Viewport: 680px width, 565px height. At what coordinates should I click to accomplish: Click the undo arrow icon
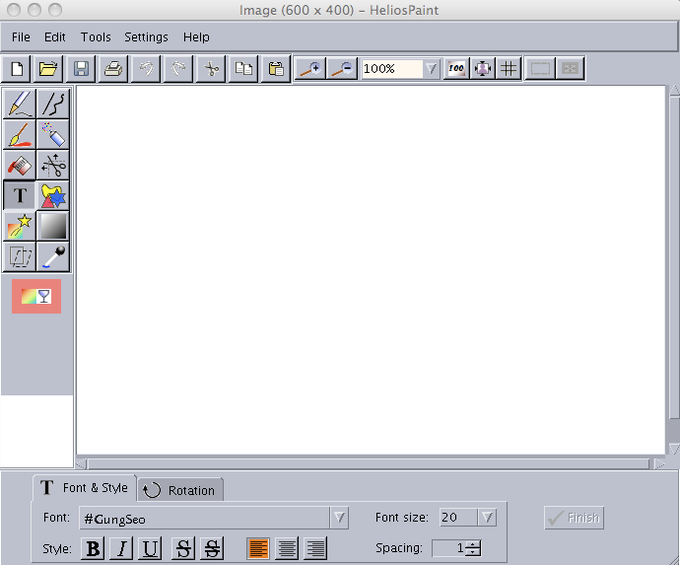(146, 69)
